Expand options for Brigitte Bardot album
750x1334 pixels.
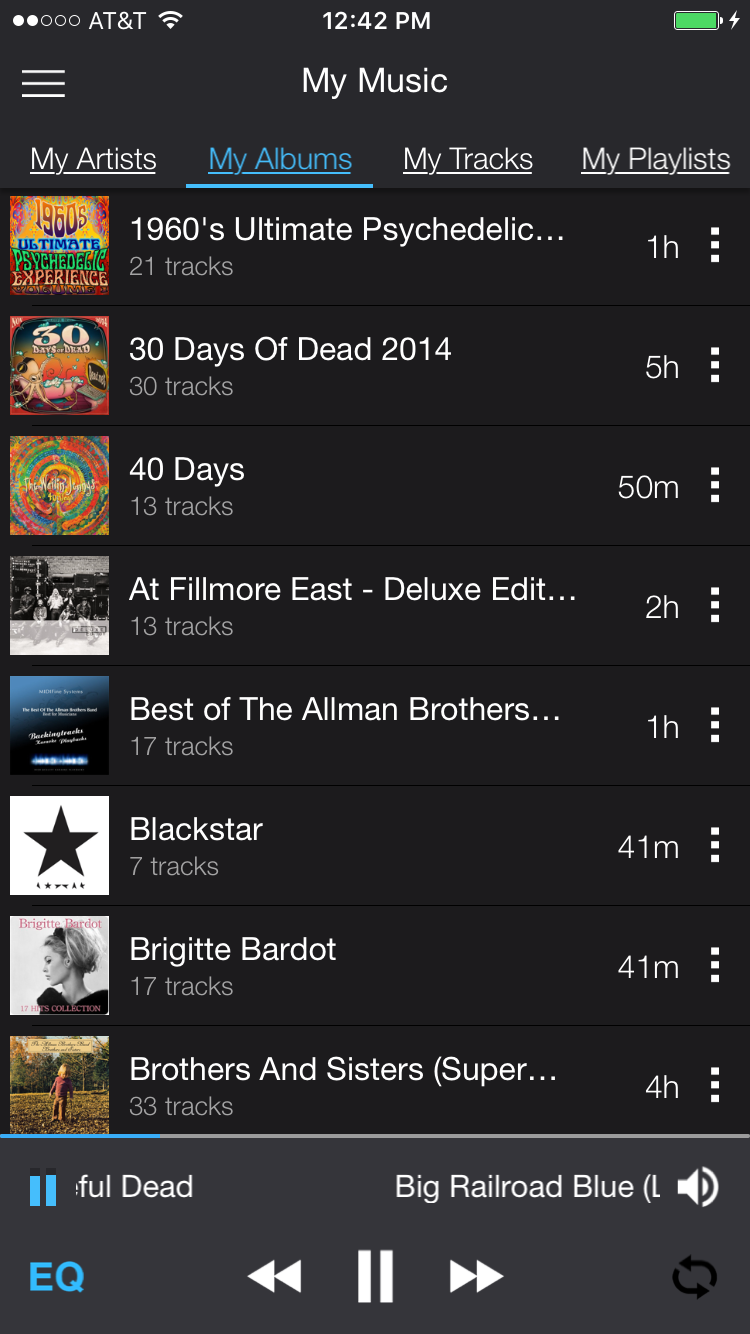click(714, 966)
